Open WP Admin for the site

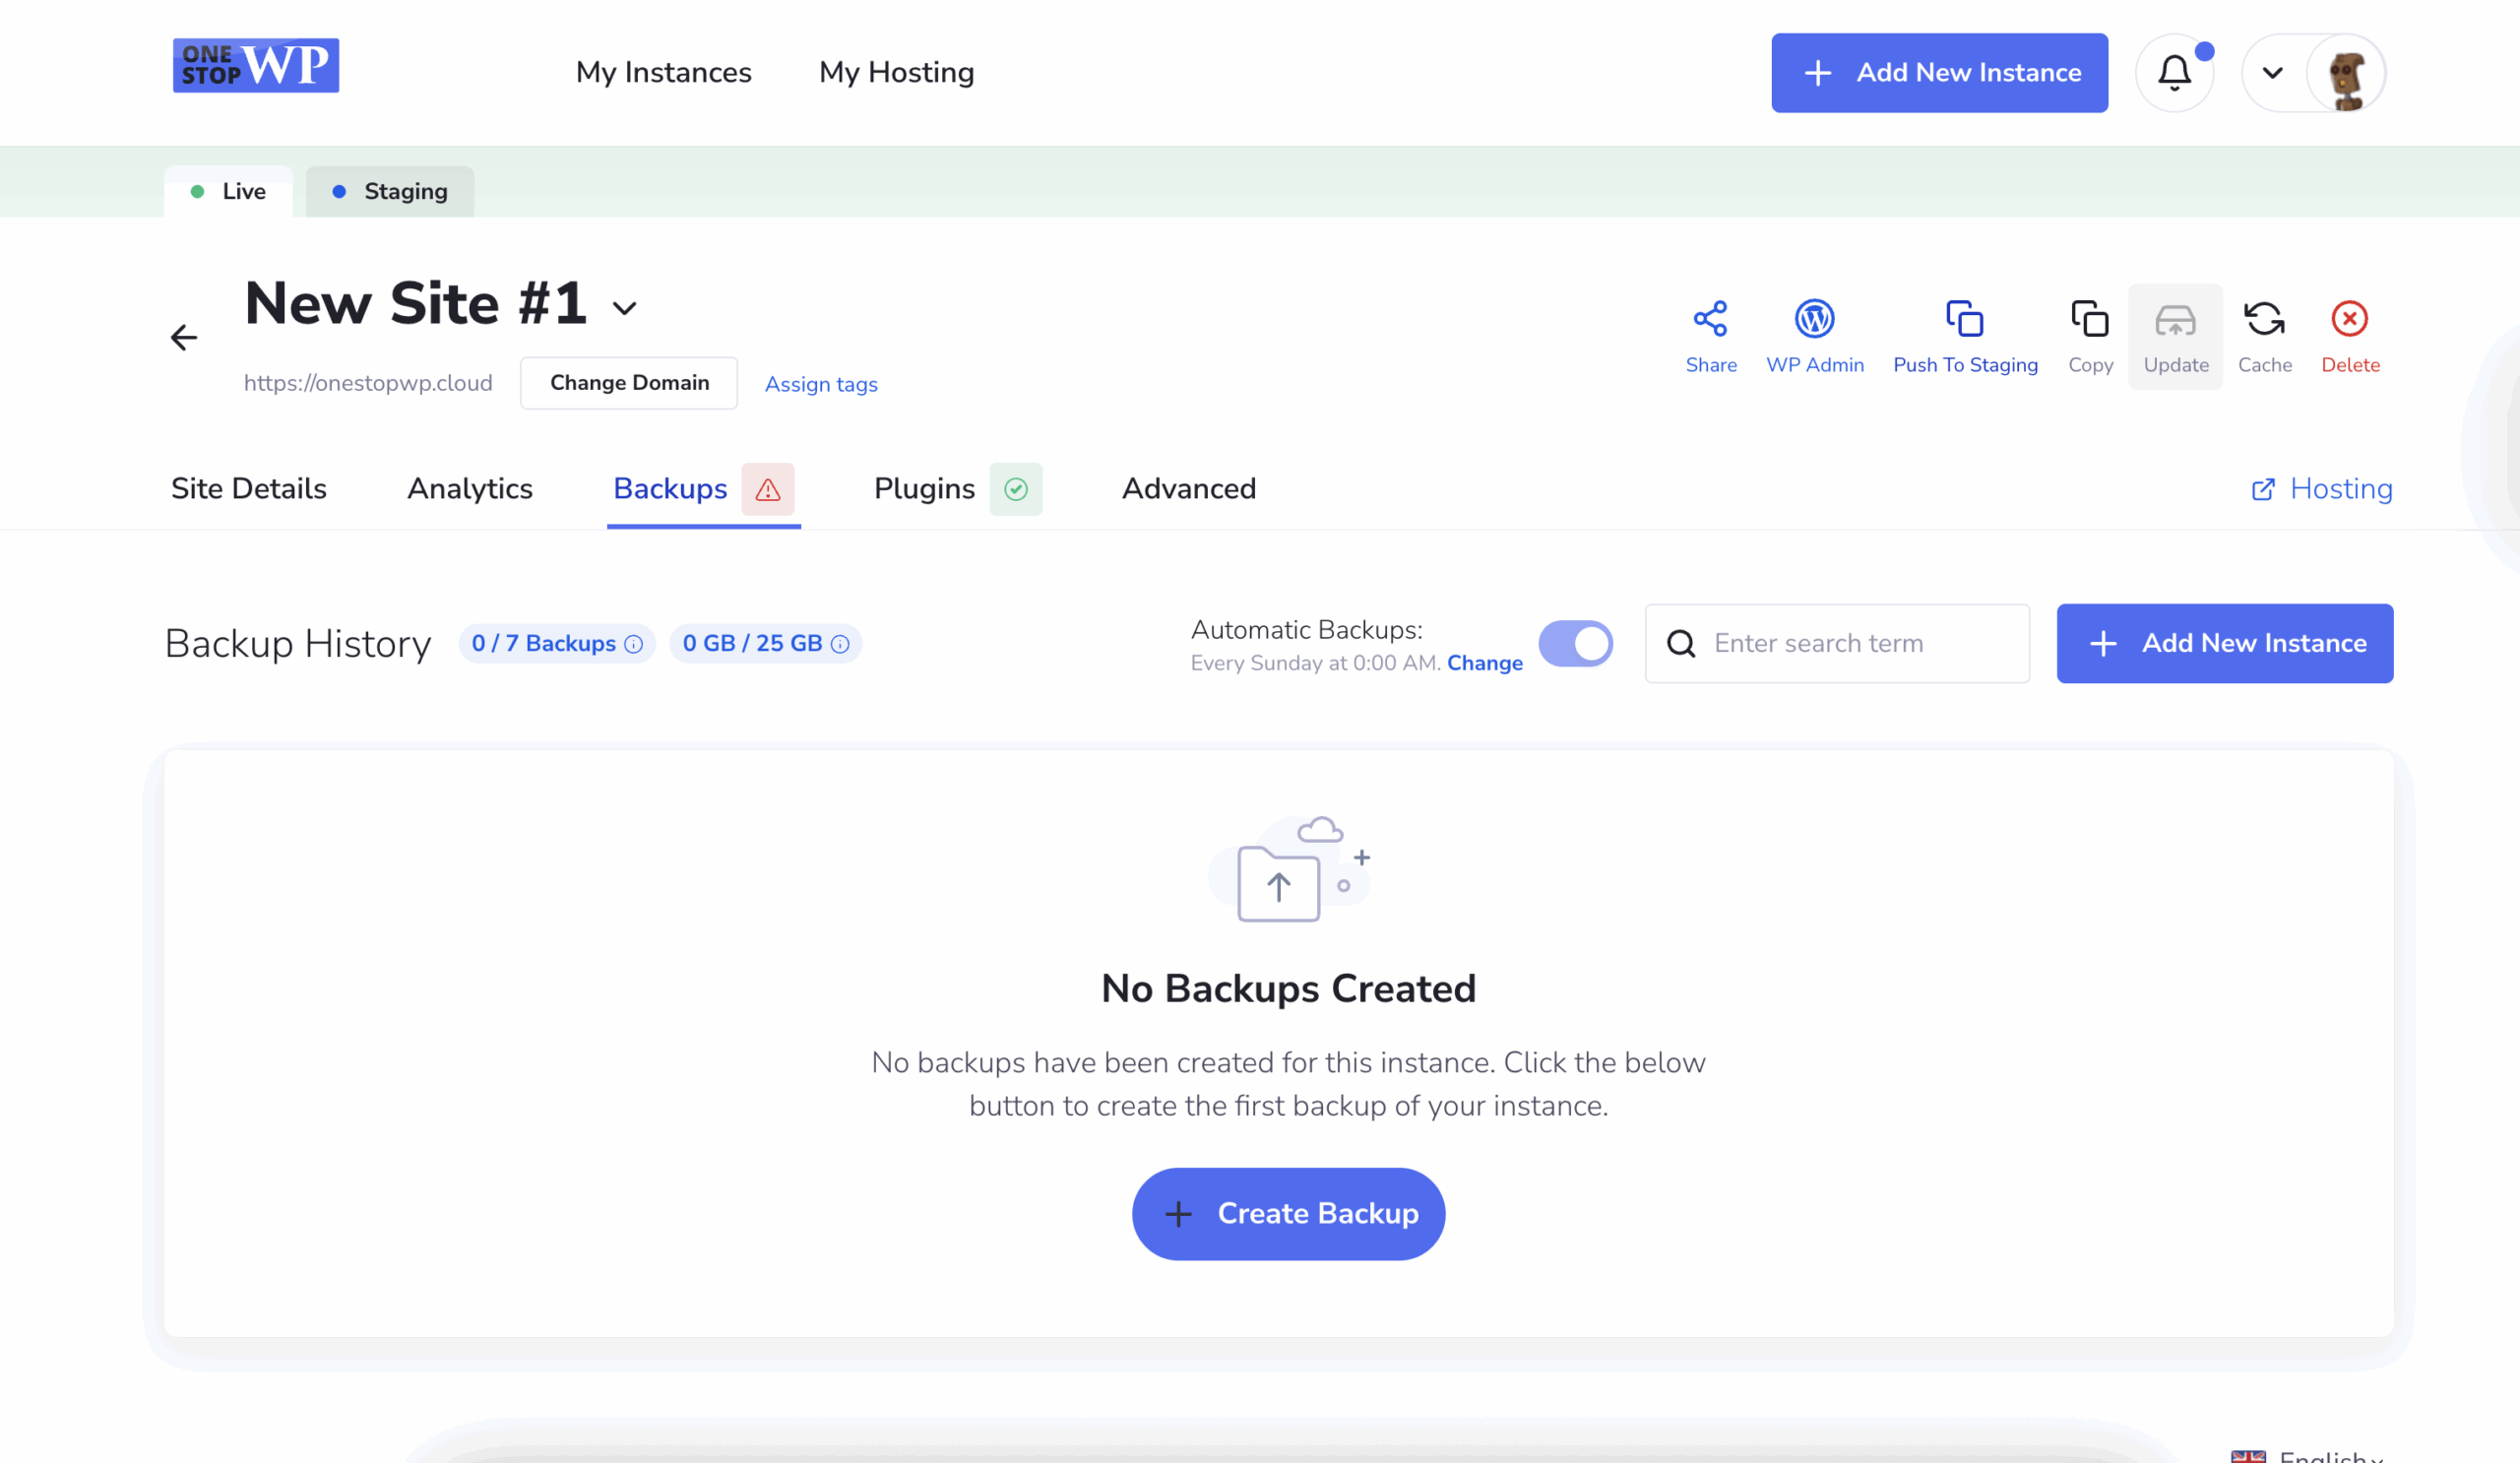pyautogui.click(x=1815, y=336)
